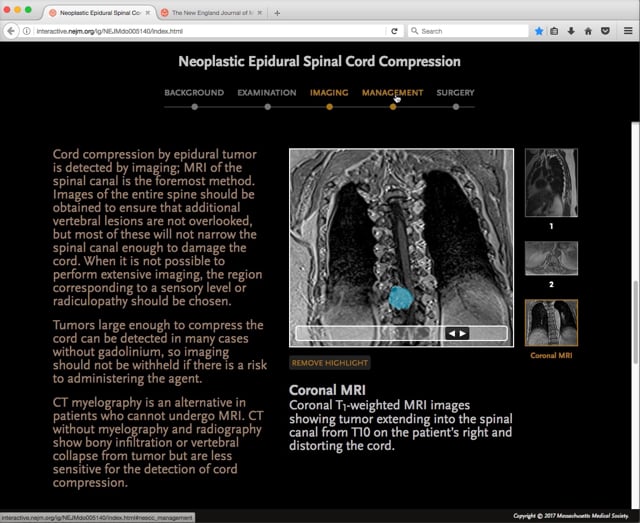Open the hamburger menu icon
The width and height of the screenshot is (640, 523).
click(628, 31)
